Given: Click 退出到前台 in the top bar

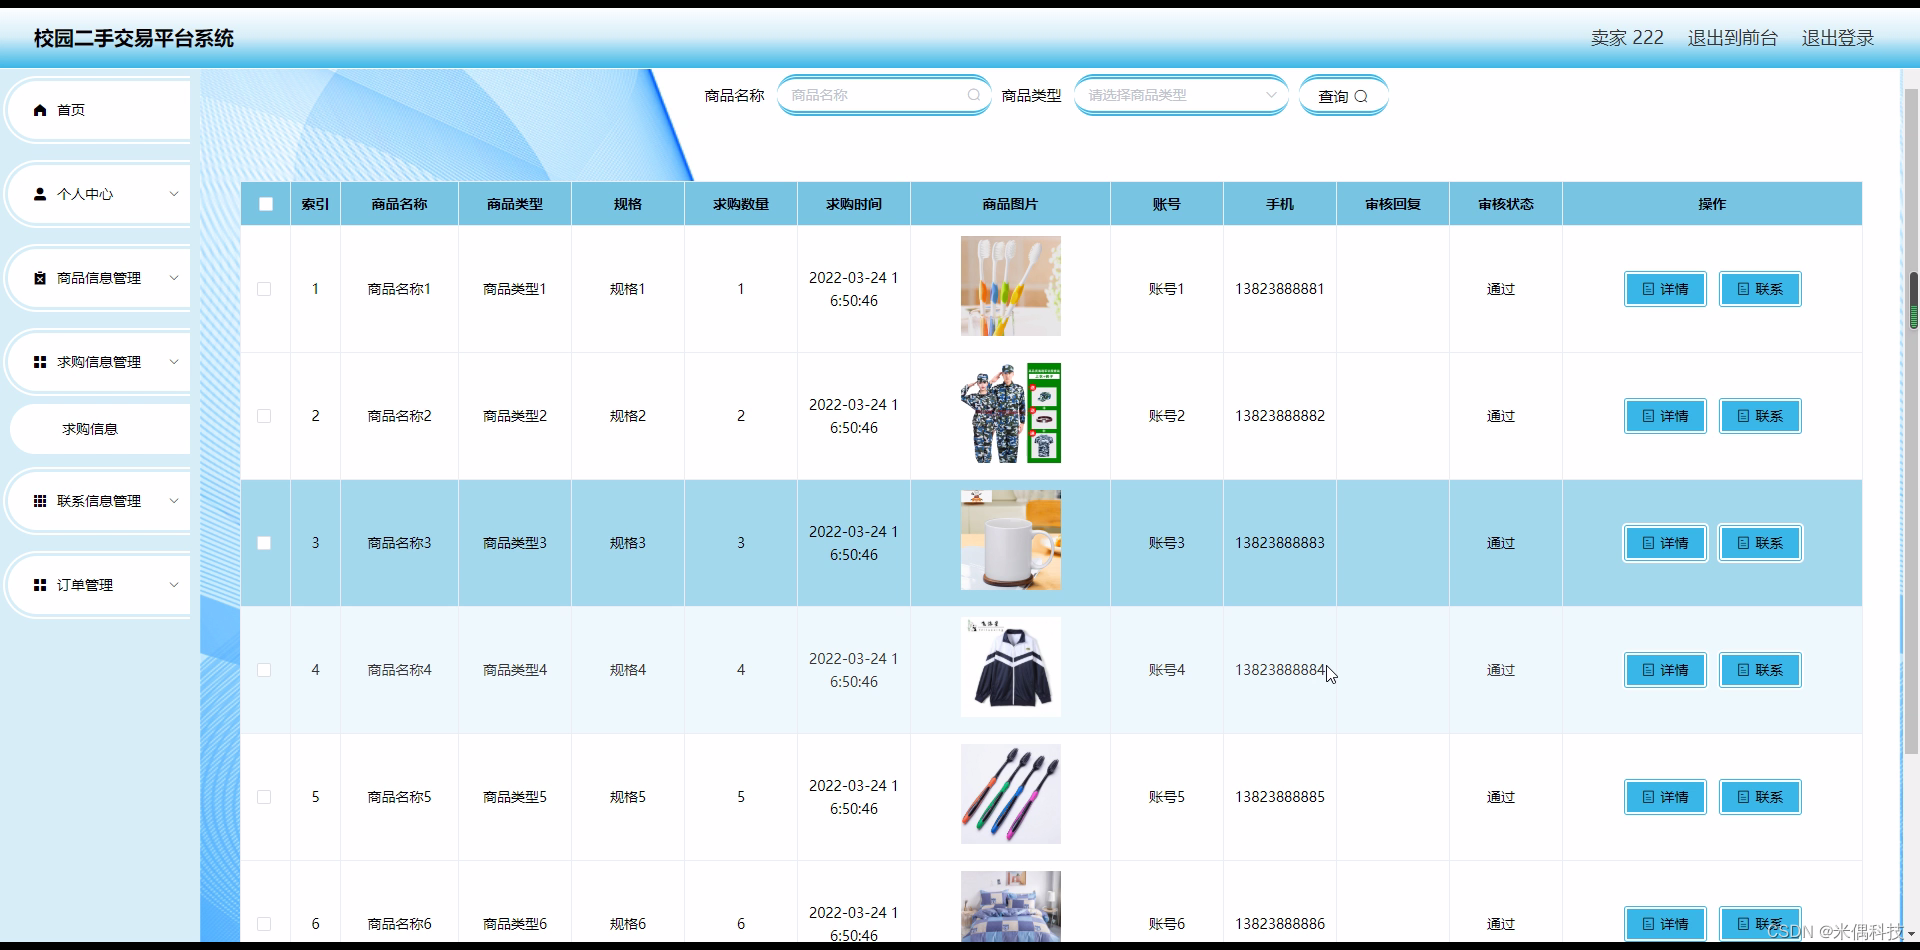Looking at the screenshot, I should [x=1731, y=38].
